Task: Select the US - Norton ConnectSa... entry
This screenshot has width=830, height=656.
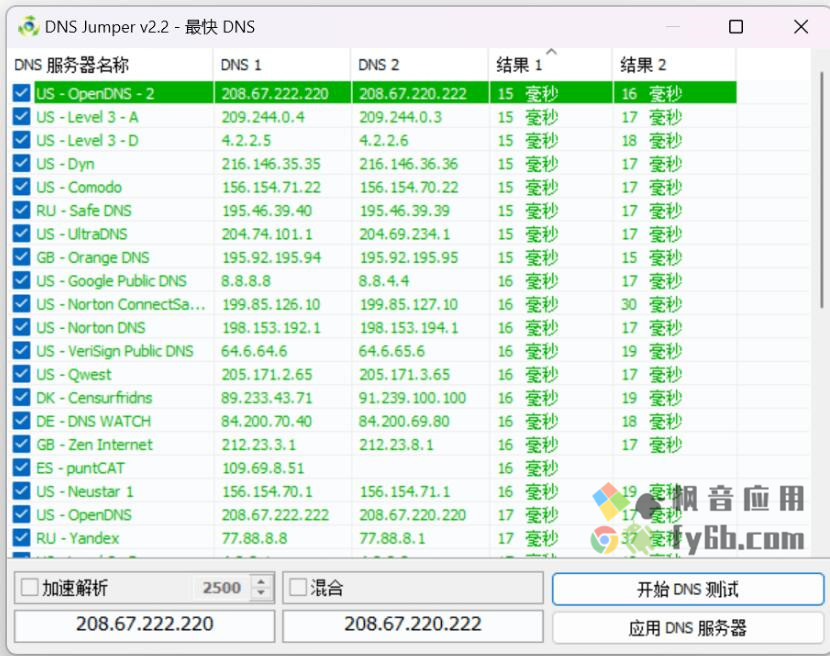Action: pyautogui.click(x=121, y=304)
